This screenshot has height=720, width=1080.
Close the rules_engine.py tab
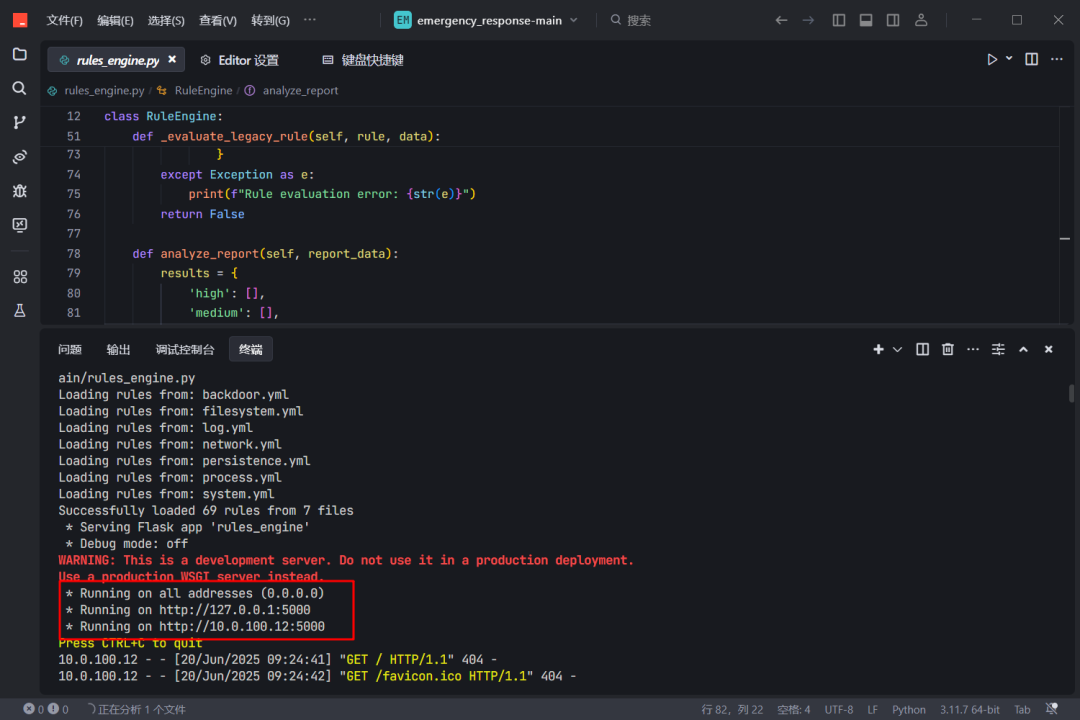click(172, 60)
